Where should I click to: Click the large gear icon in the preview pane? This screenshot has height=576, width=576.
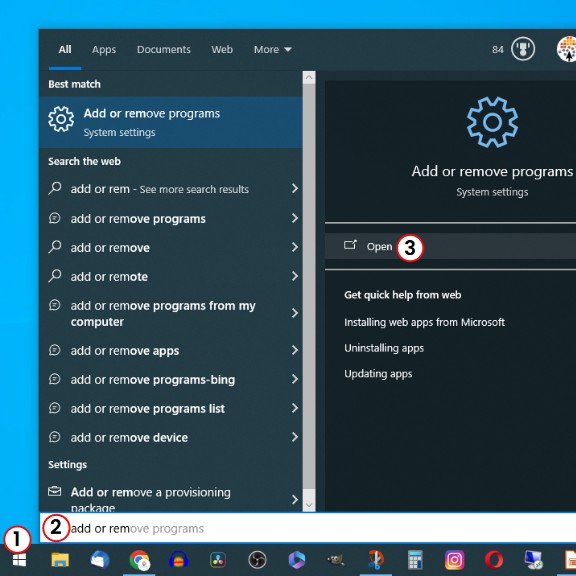click(492, 122)
